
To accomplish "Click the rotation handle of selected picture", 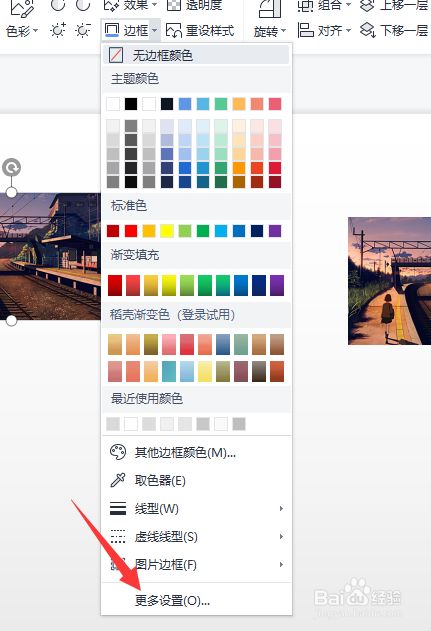I will pos(11,167).
